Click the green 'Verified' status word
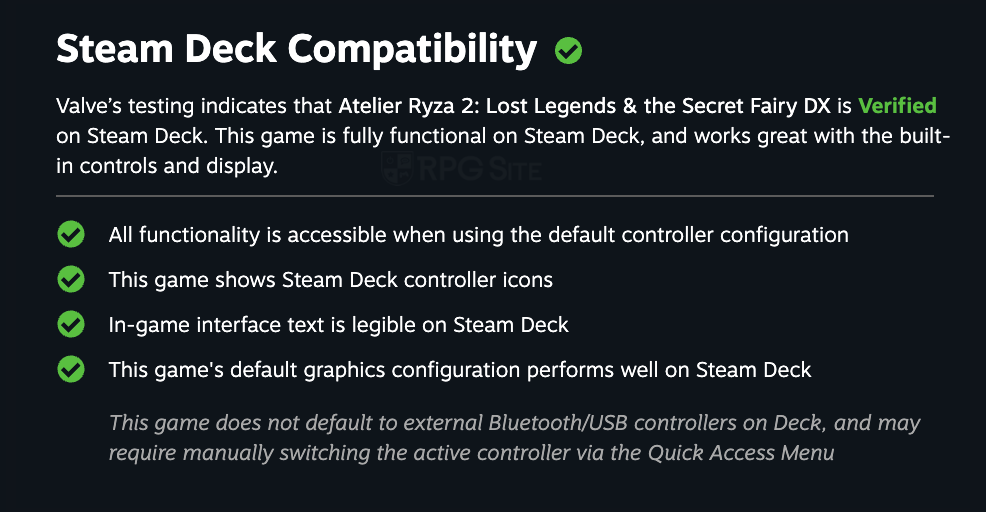Viewport: 986px width, 512px height. [897, 106]
